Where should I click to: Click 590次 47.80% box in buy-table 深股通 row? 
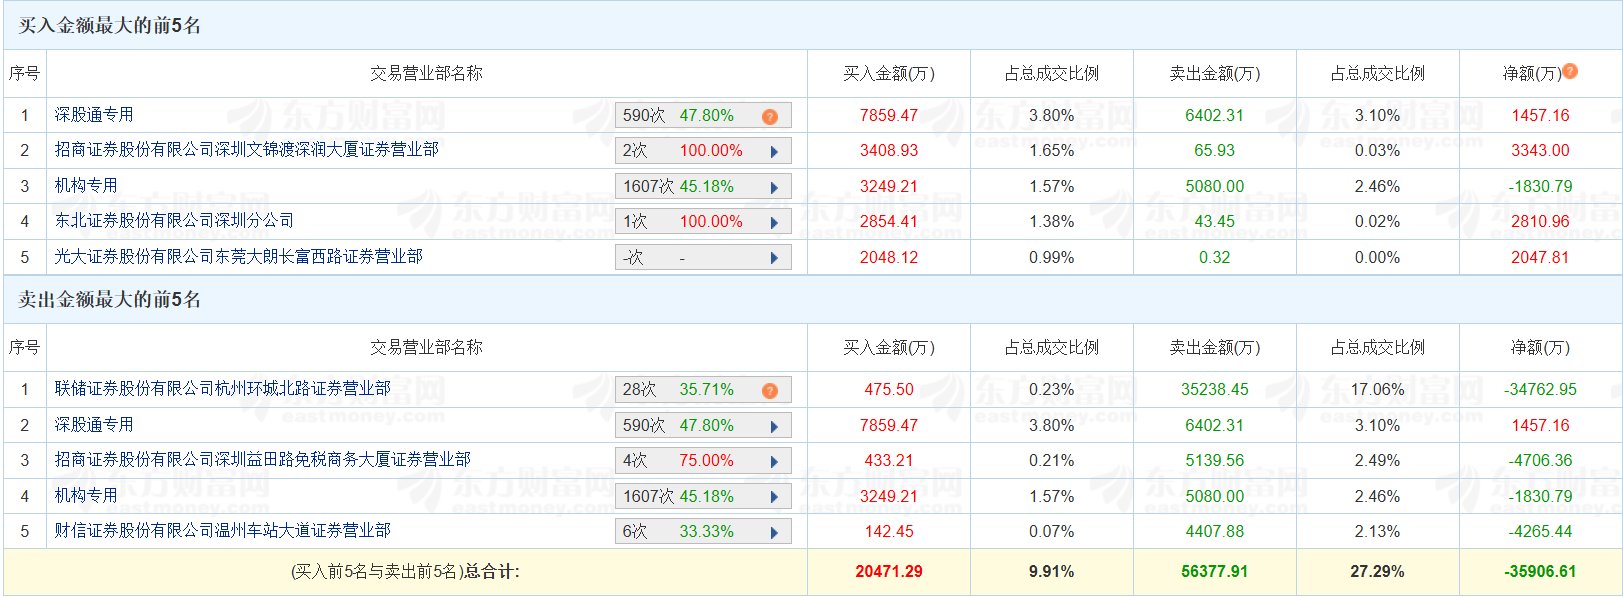[703, 116]
